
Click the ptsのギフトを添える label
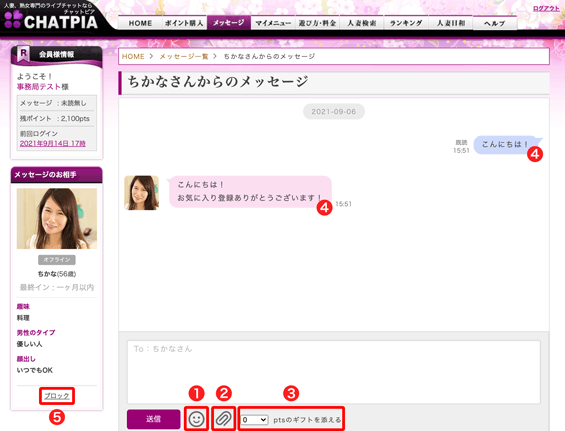pyautogui.click(x=307, y=420)
